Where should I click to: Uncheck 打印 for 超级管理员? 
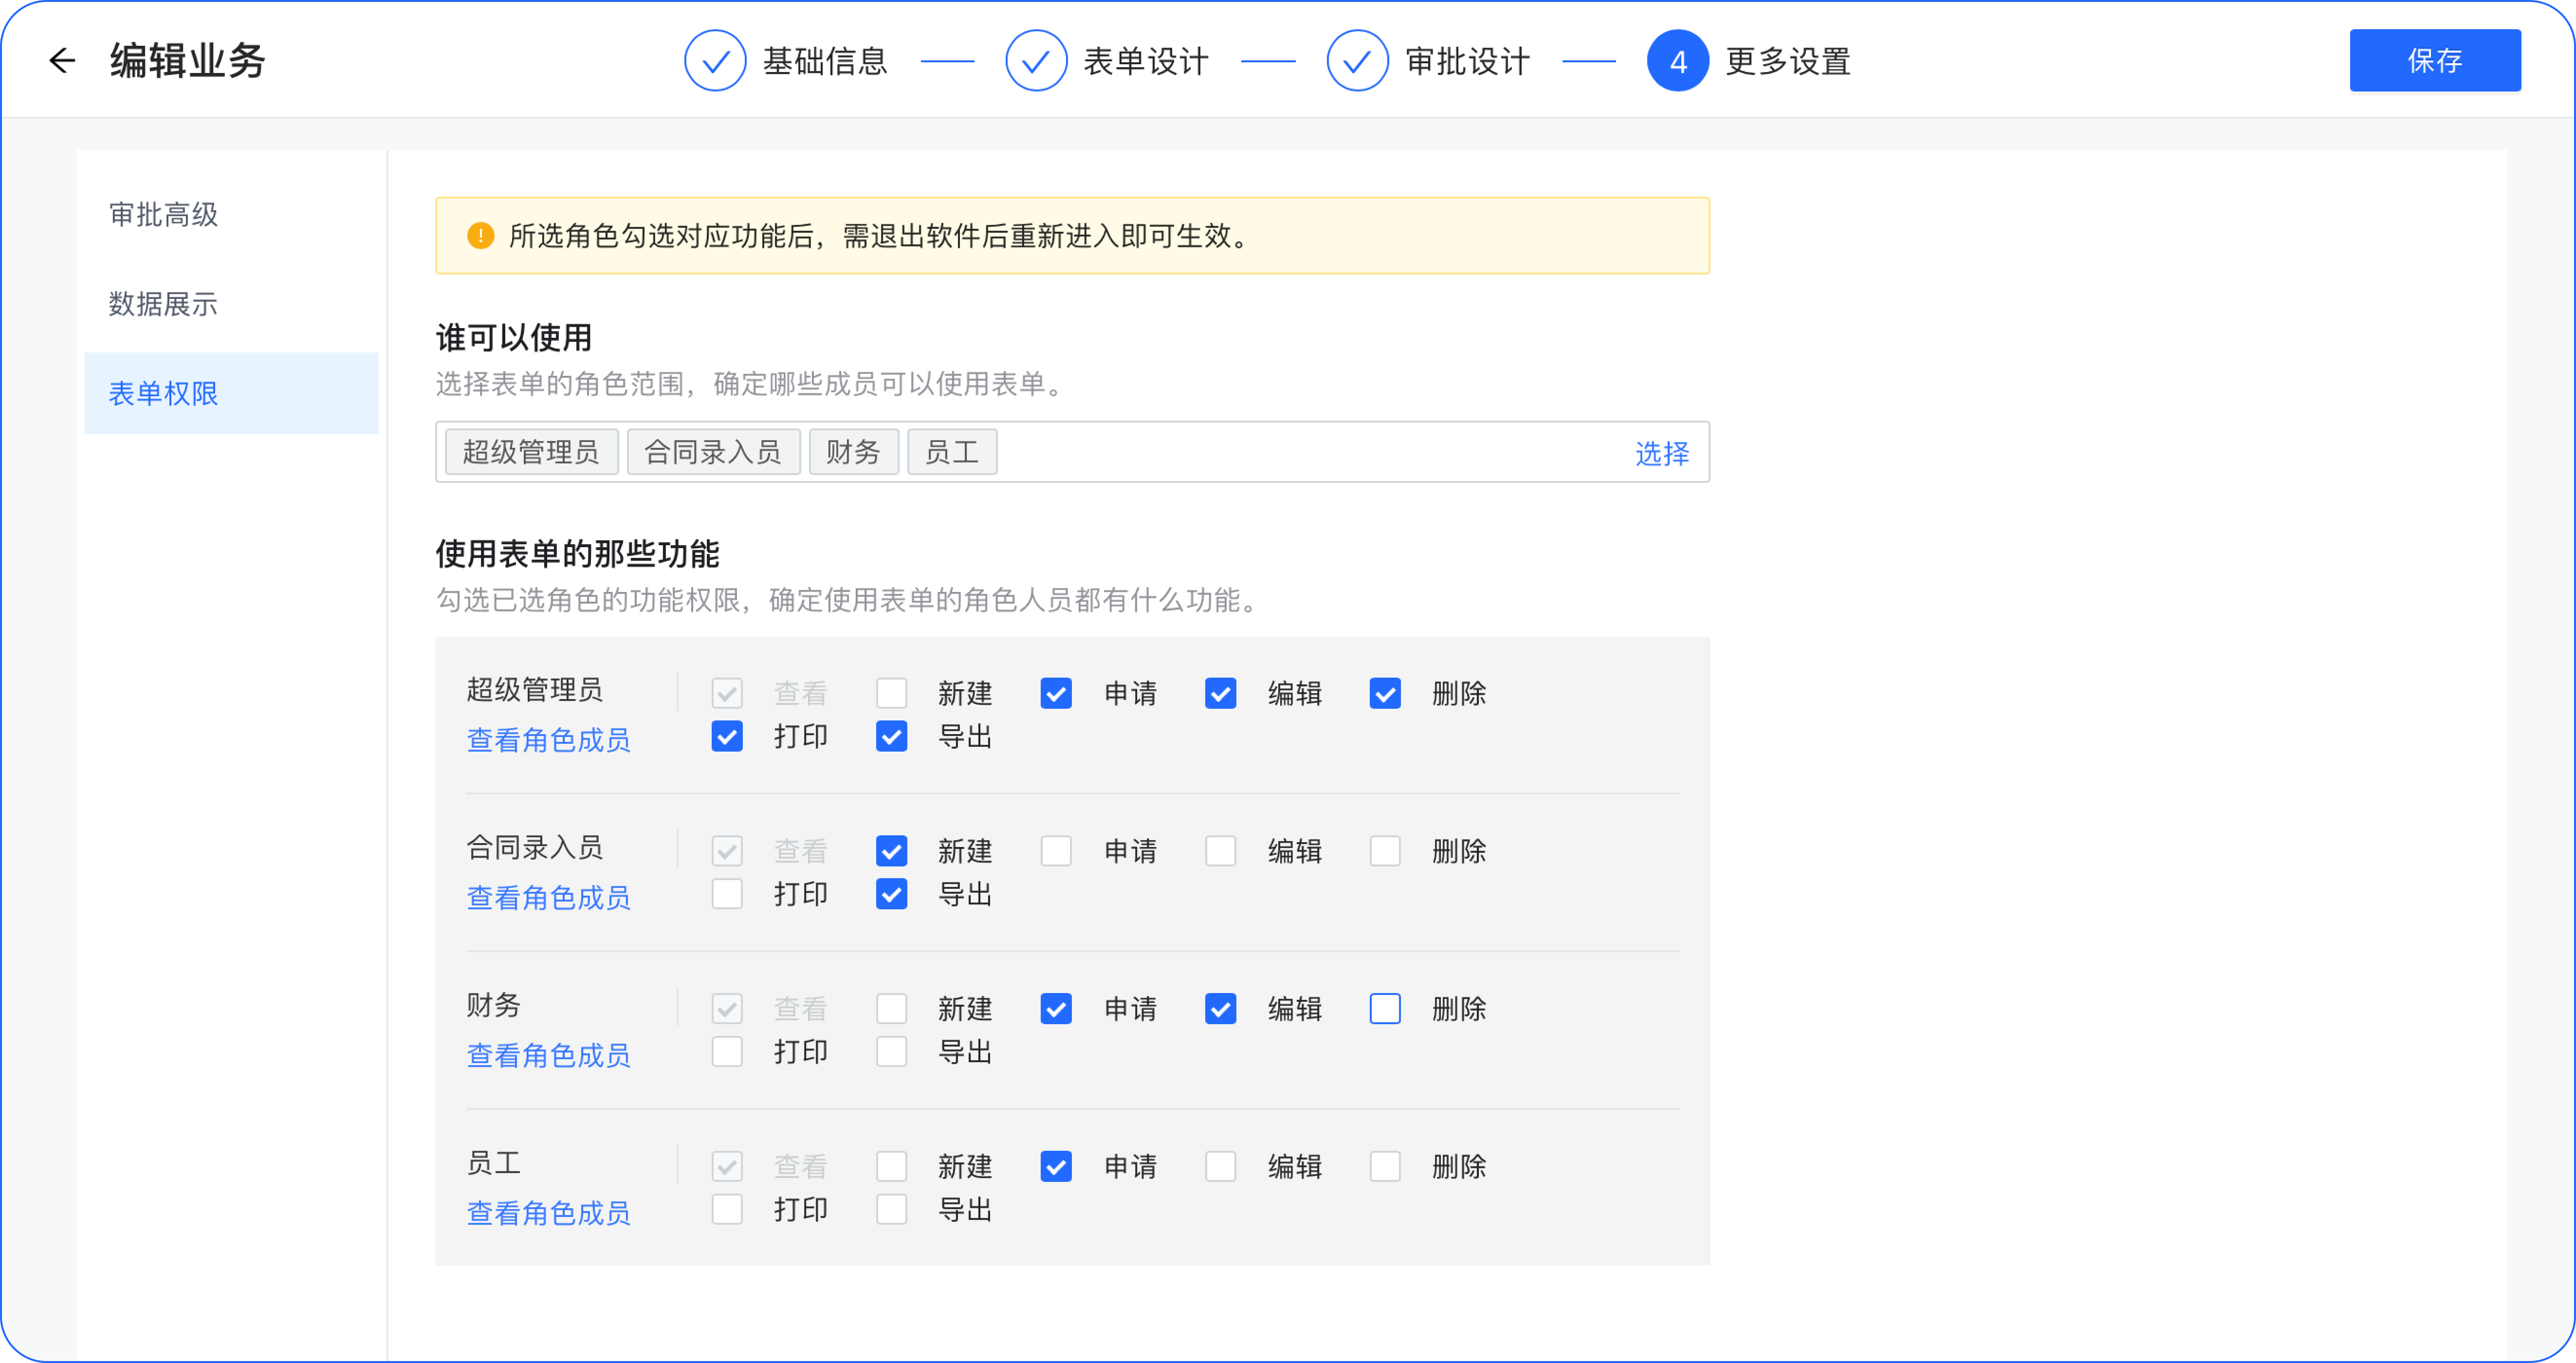[x=727, y=737]
